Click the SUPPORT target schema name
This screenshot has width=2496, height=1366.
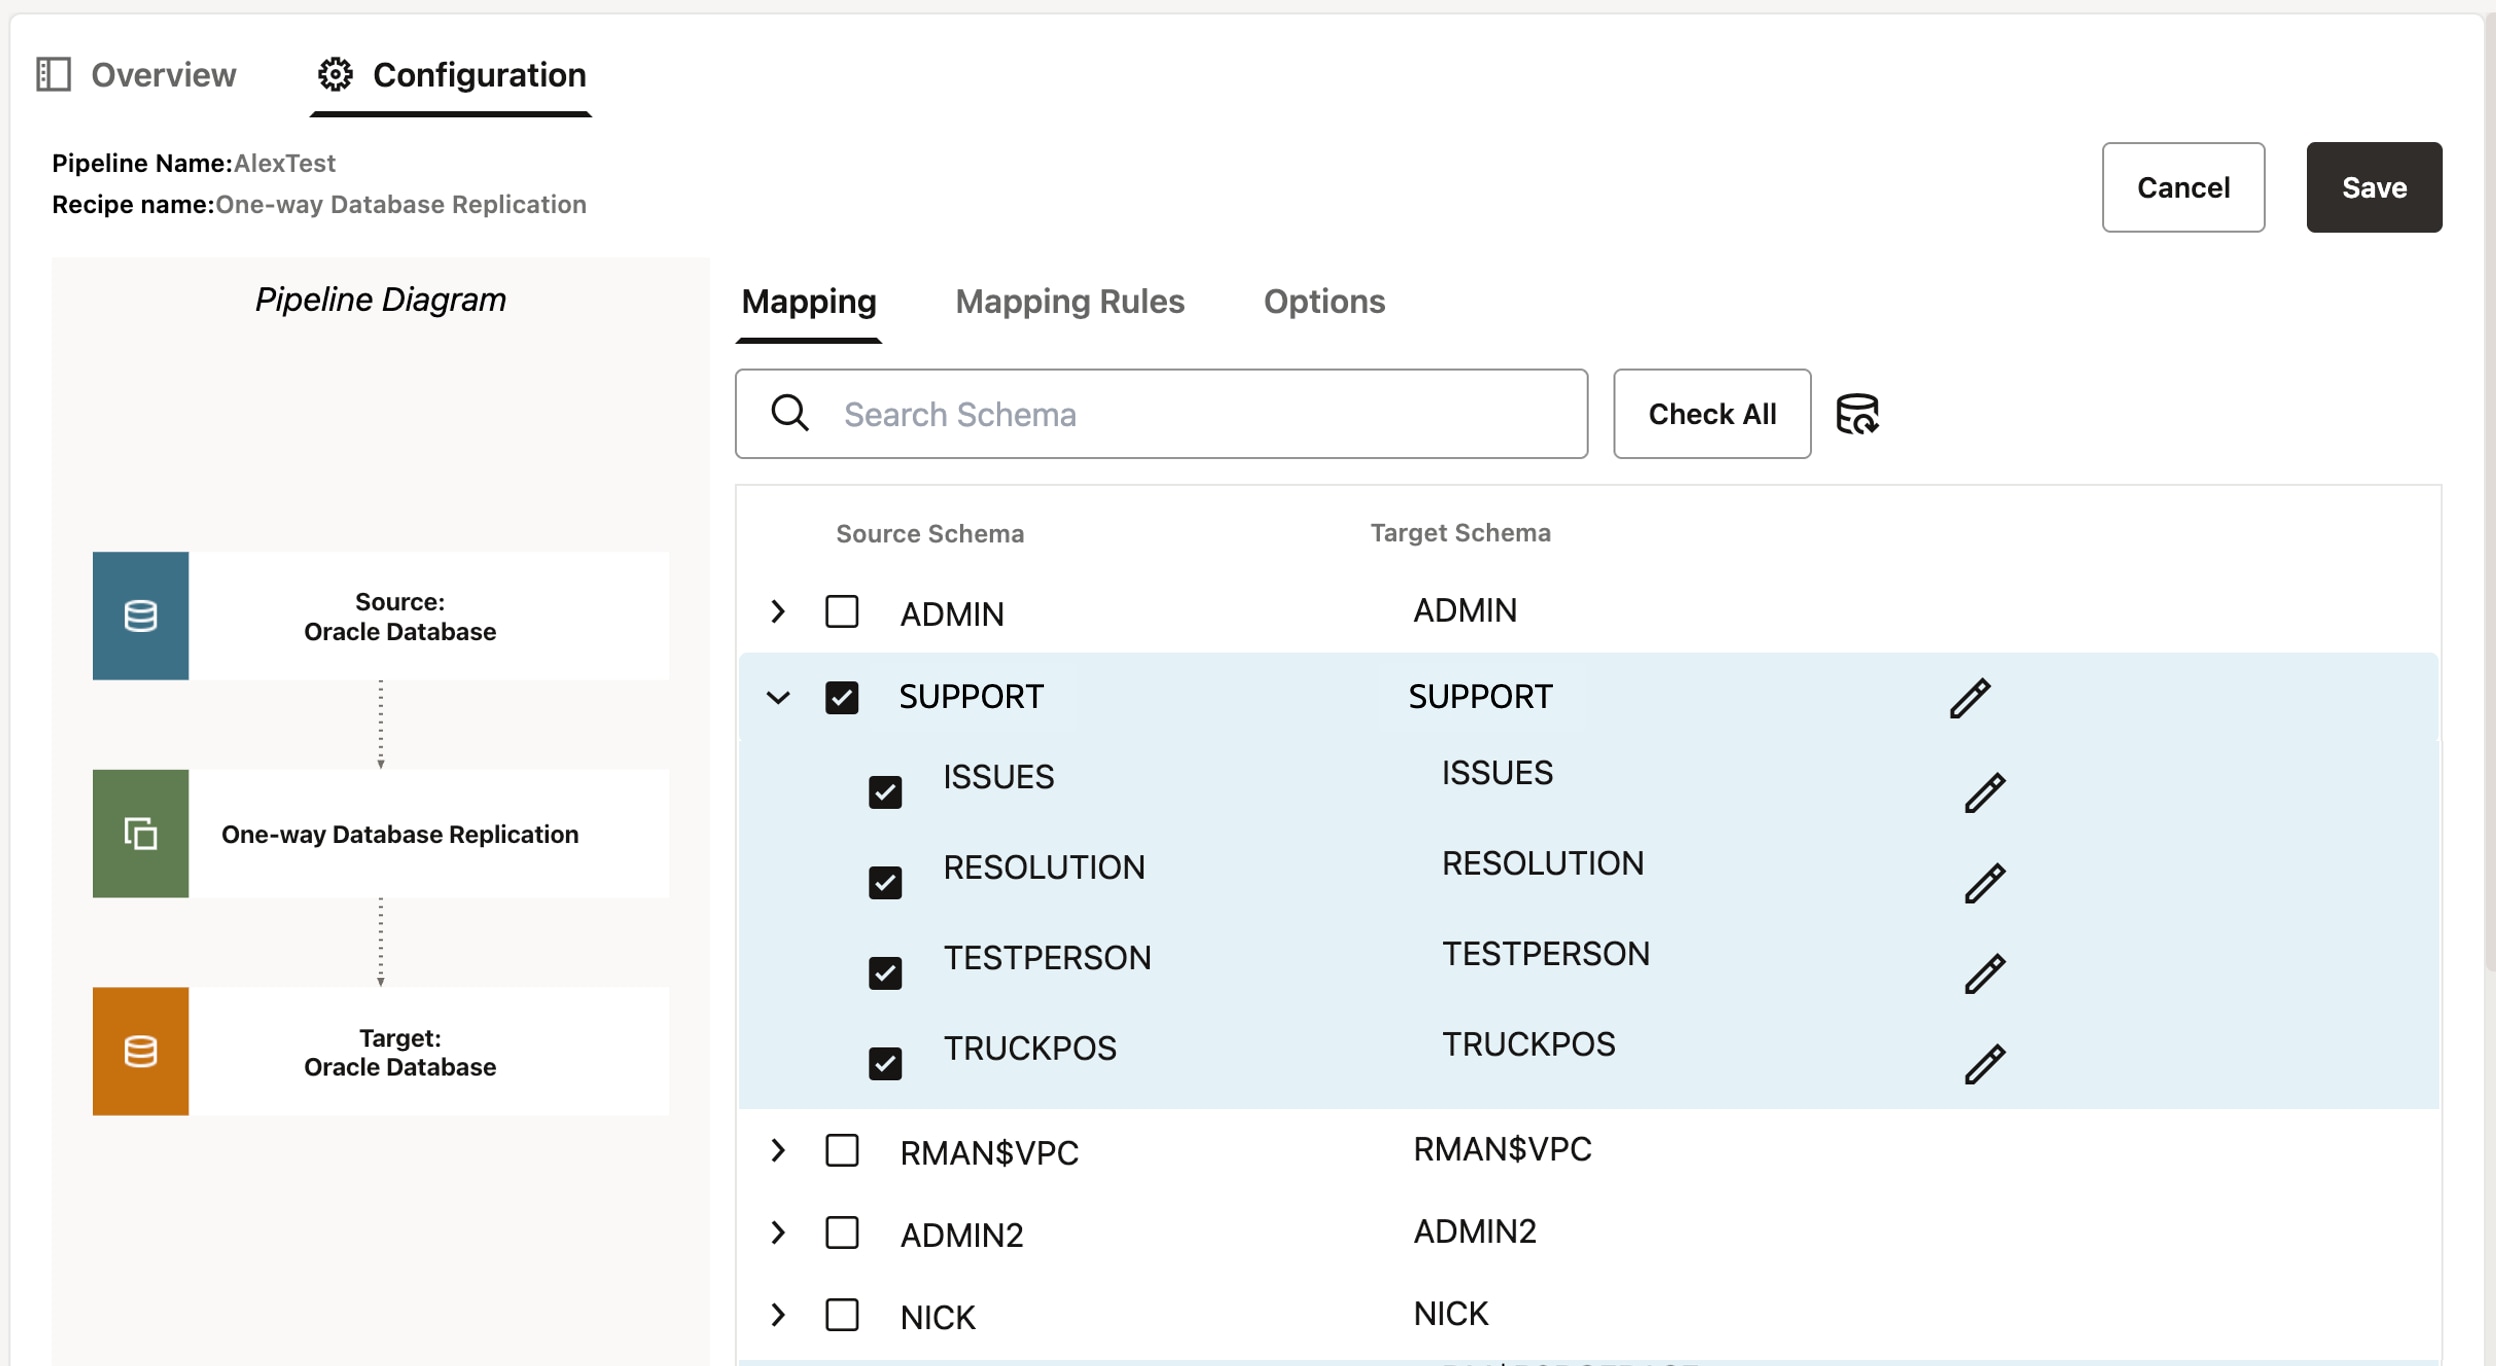pyautogui.click(x=1480, y=697)
